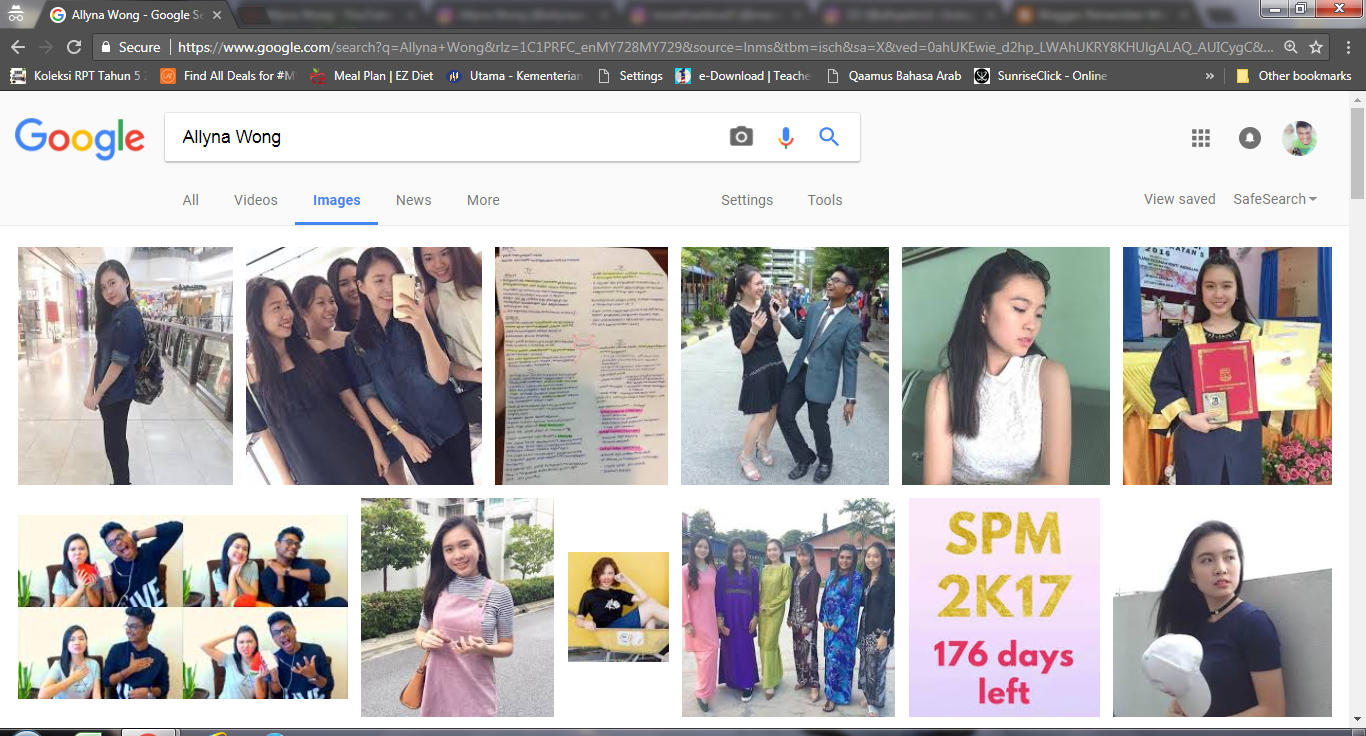
Task: Click the blue search magnifier icon
Action: click(x=828, y=136)
